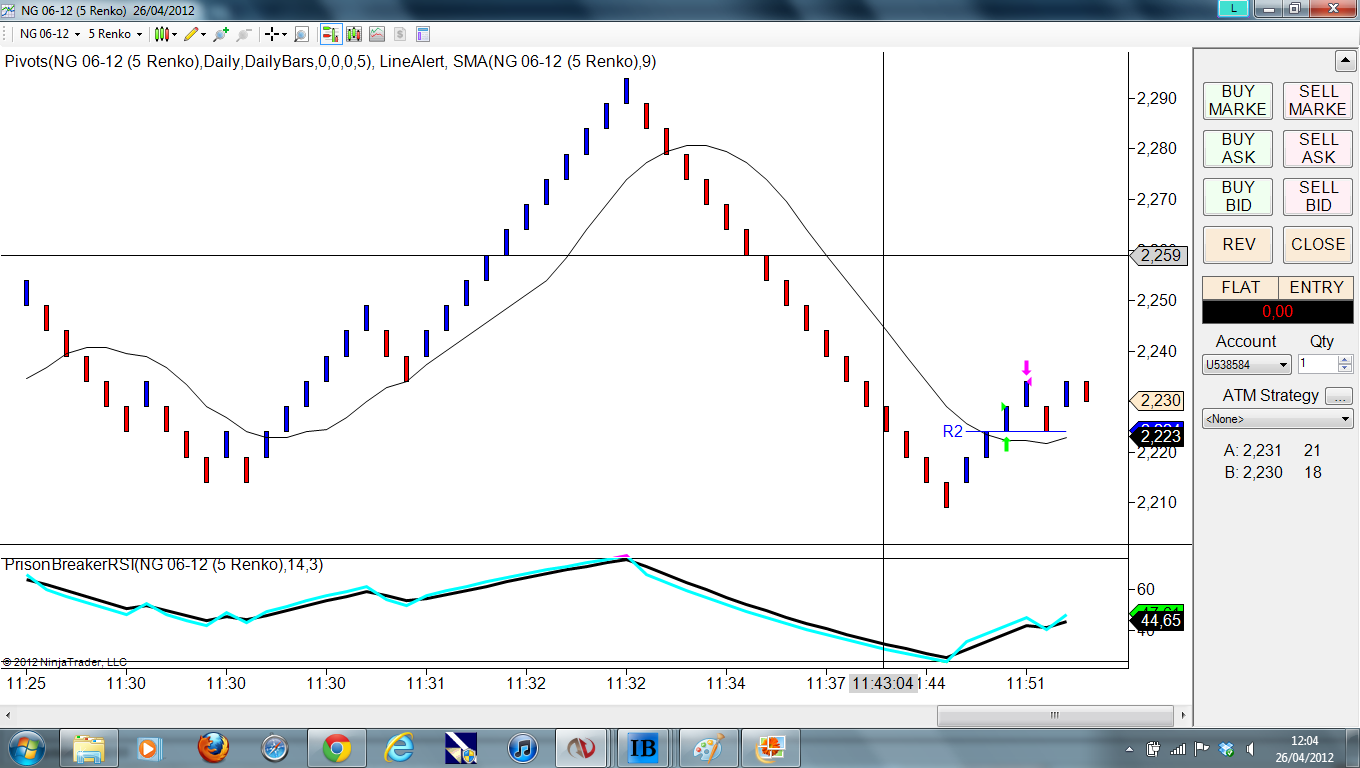Open the ATM Strategy None dropdown
Image resolution: width=1360 pixels, height=768 pixels.
1278,419
